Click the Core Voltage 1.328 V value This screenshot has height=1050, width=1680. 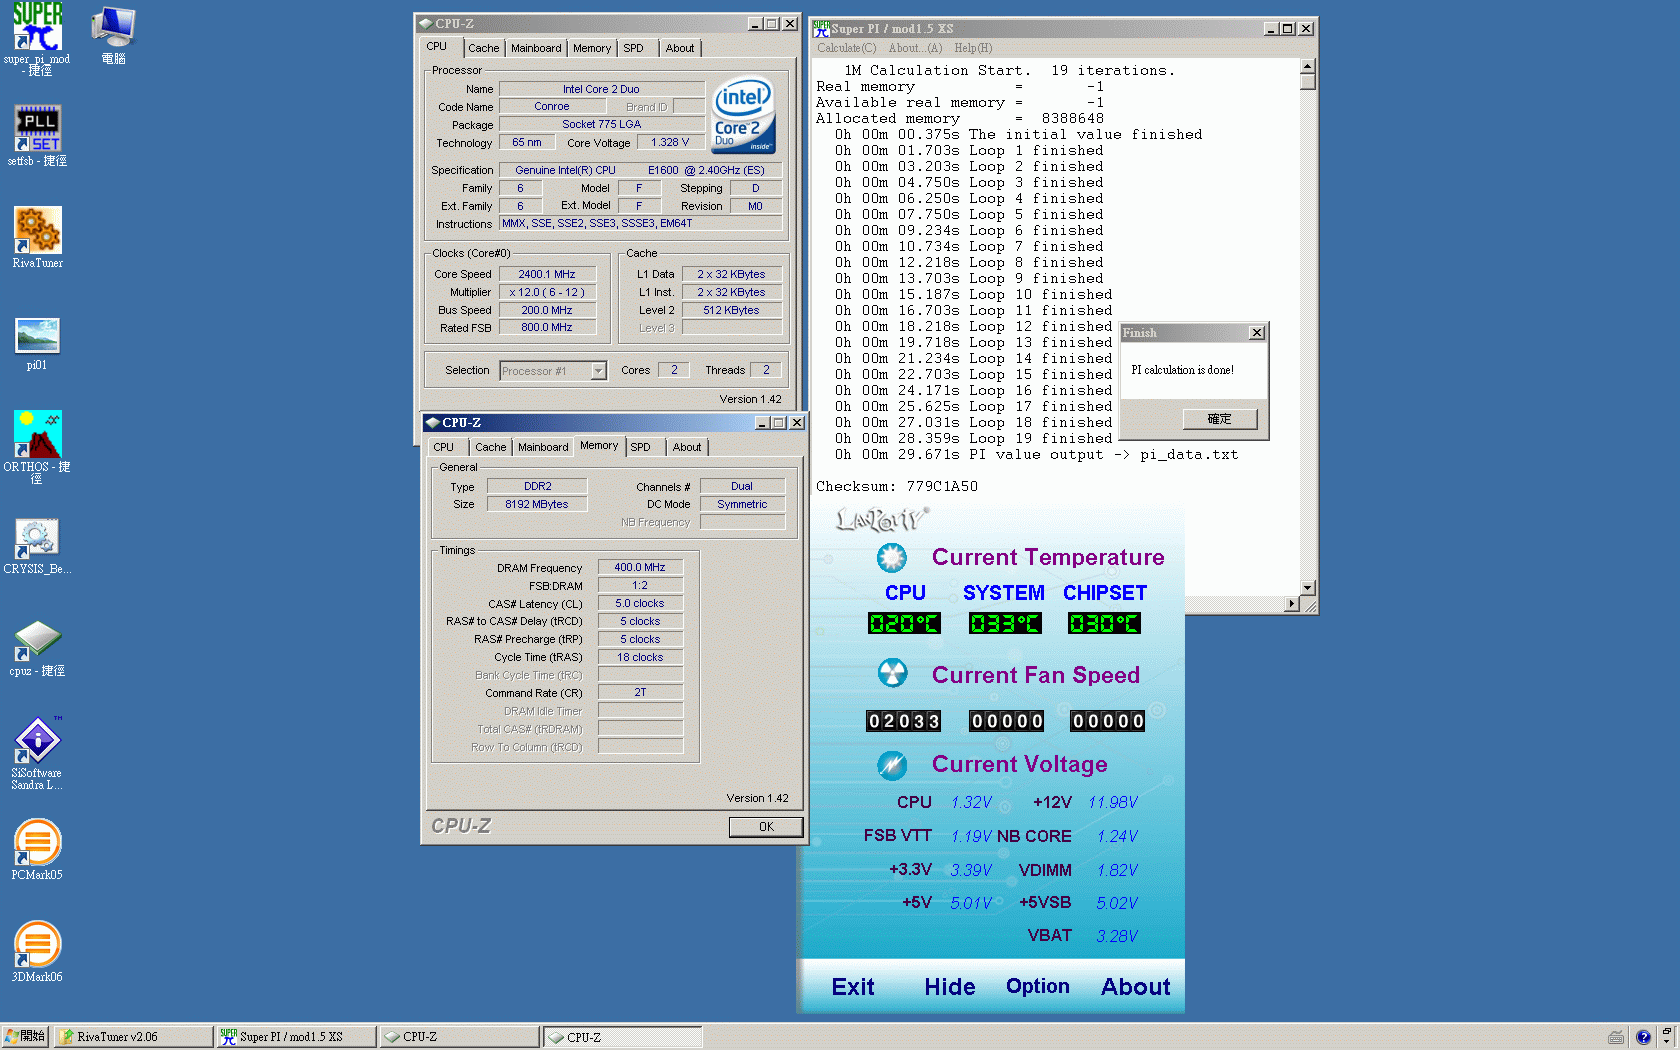coord(671,143)
